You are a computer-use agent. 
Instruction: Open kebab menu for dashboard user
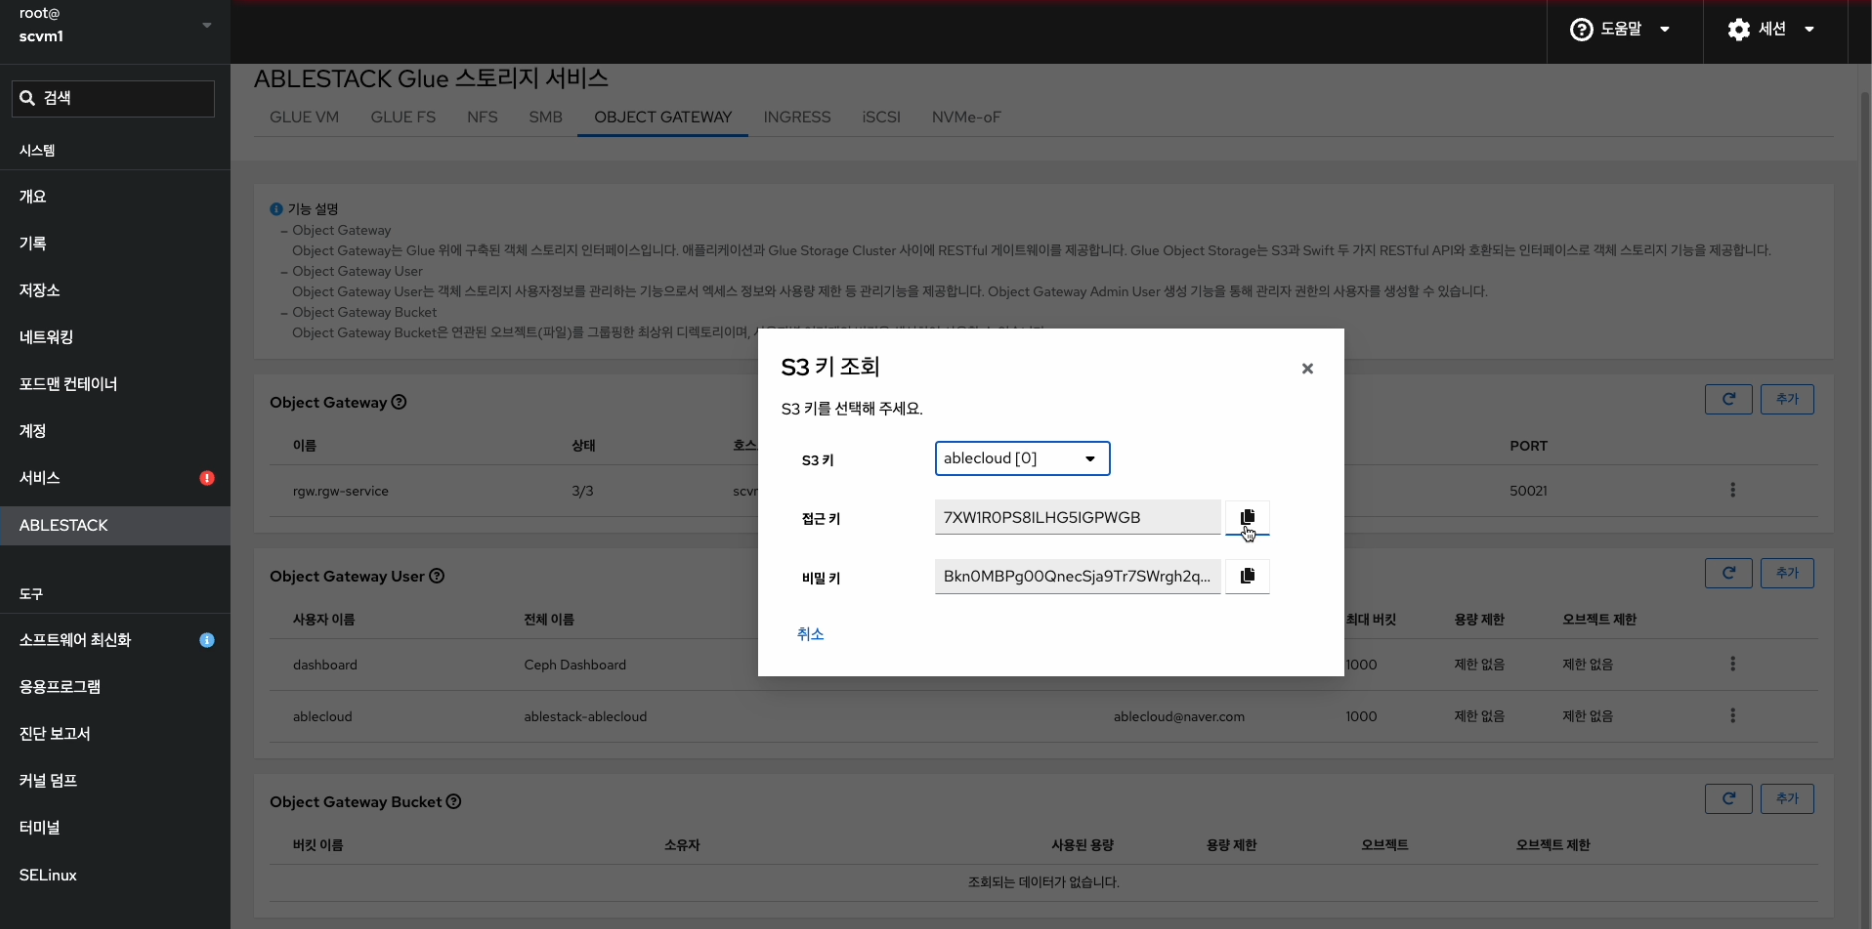click(x=1733, y=664)
